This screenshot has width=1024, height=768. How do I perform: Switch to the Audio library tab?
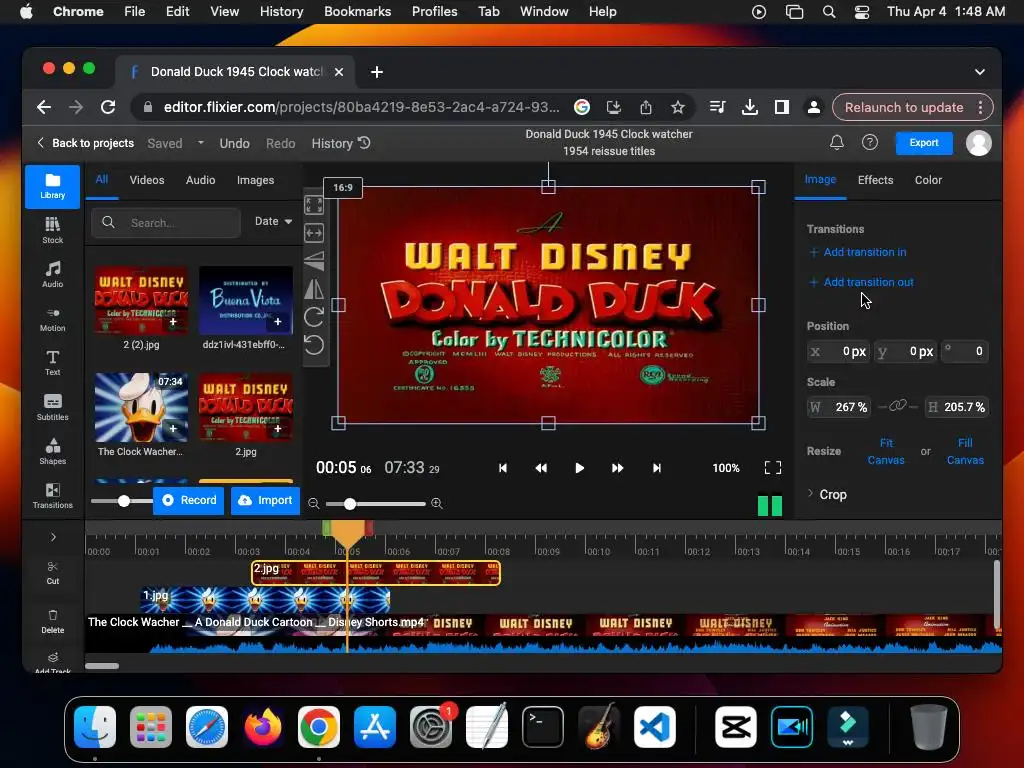[x=200, y=180]
